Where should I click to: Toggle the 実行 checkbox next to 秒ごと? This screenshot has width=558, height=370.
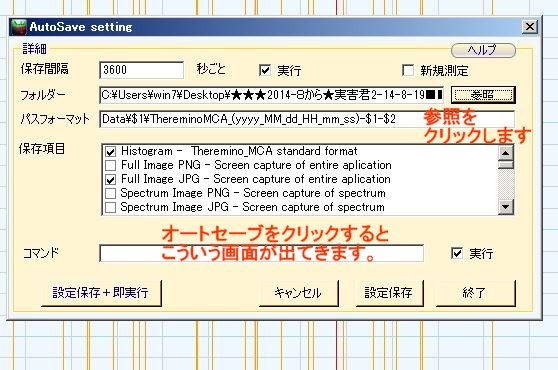265,70
